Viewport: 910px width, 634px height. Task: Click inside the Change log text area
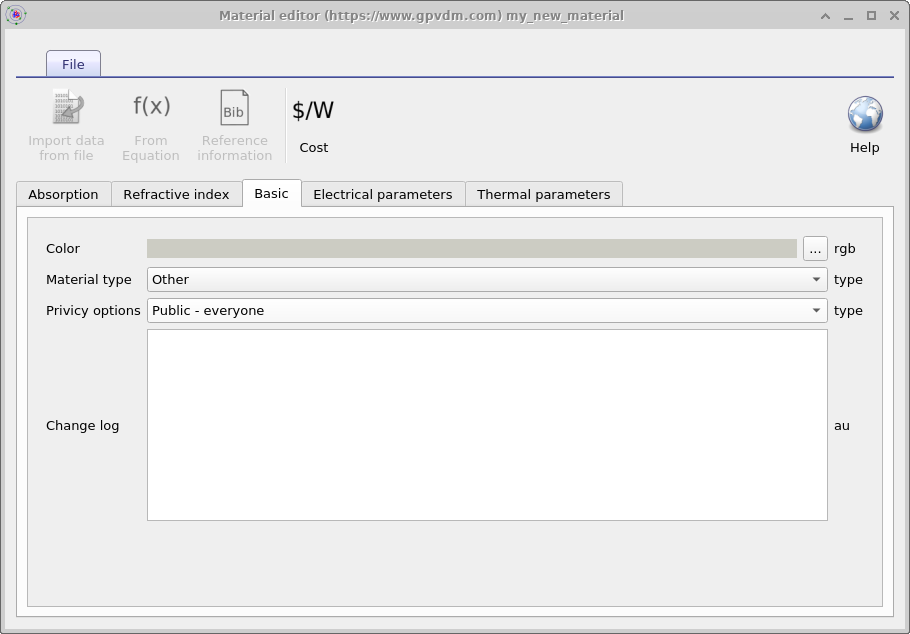coord(487,425)
